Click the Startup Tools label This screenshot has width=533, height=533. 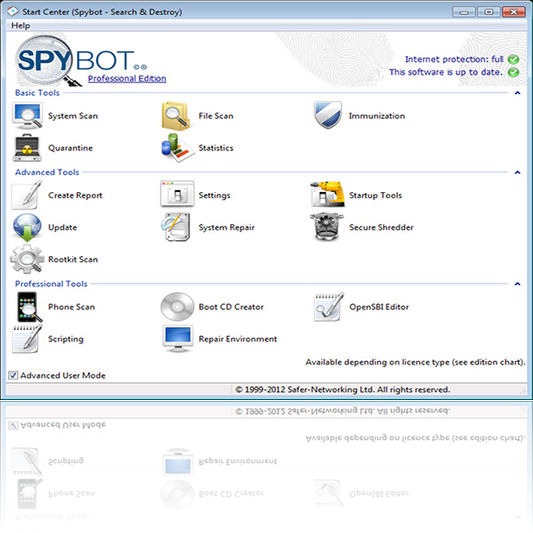point(375,195)
